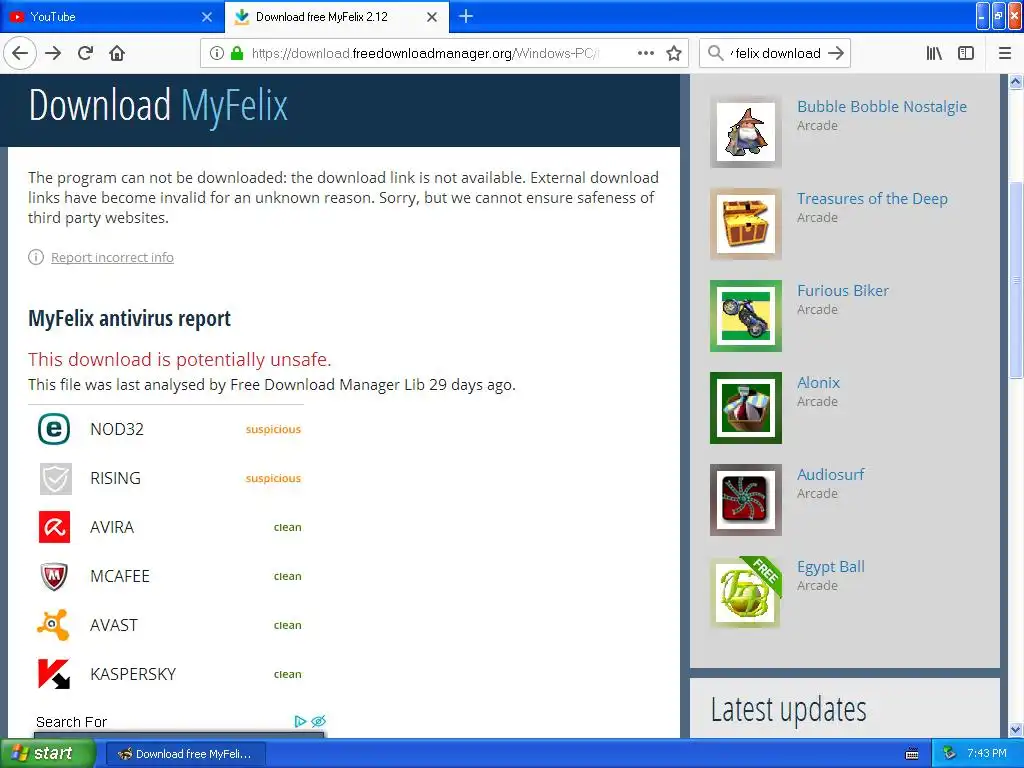Image resolution: width=1024 pixels, height=768 pixels.
Task: Open the Windows Start menu
Action: click(x=48, y=753)
